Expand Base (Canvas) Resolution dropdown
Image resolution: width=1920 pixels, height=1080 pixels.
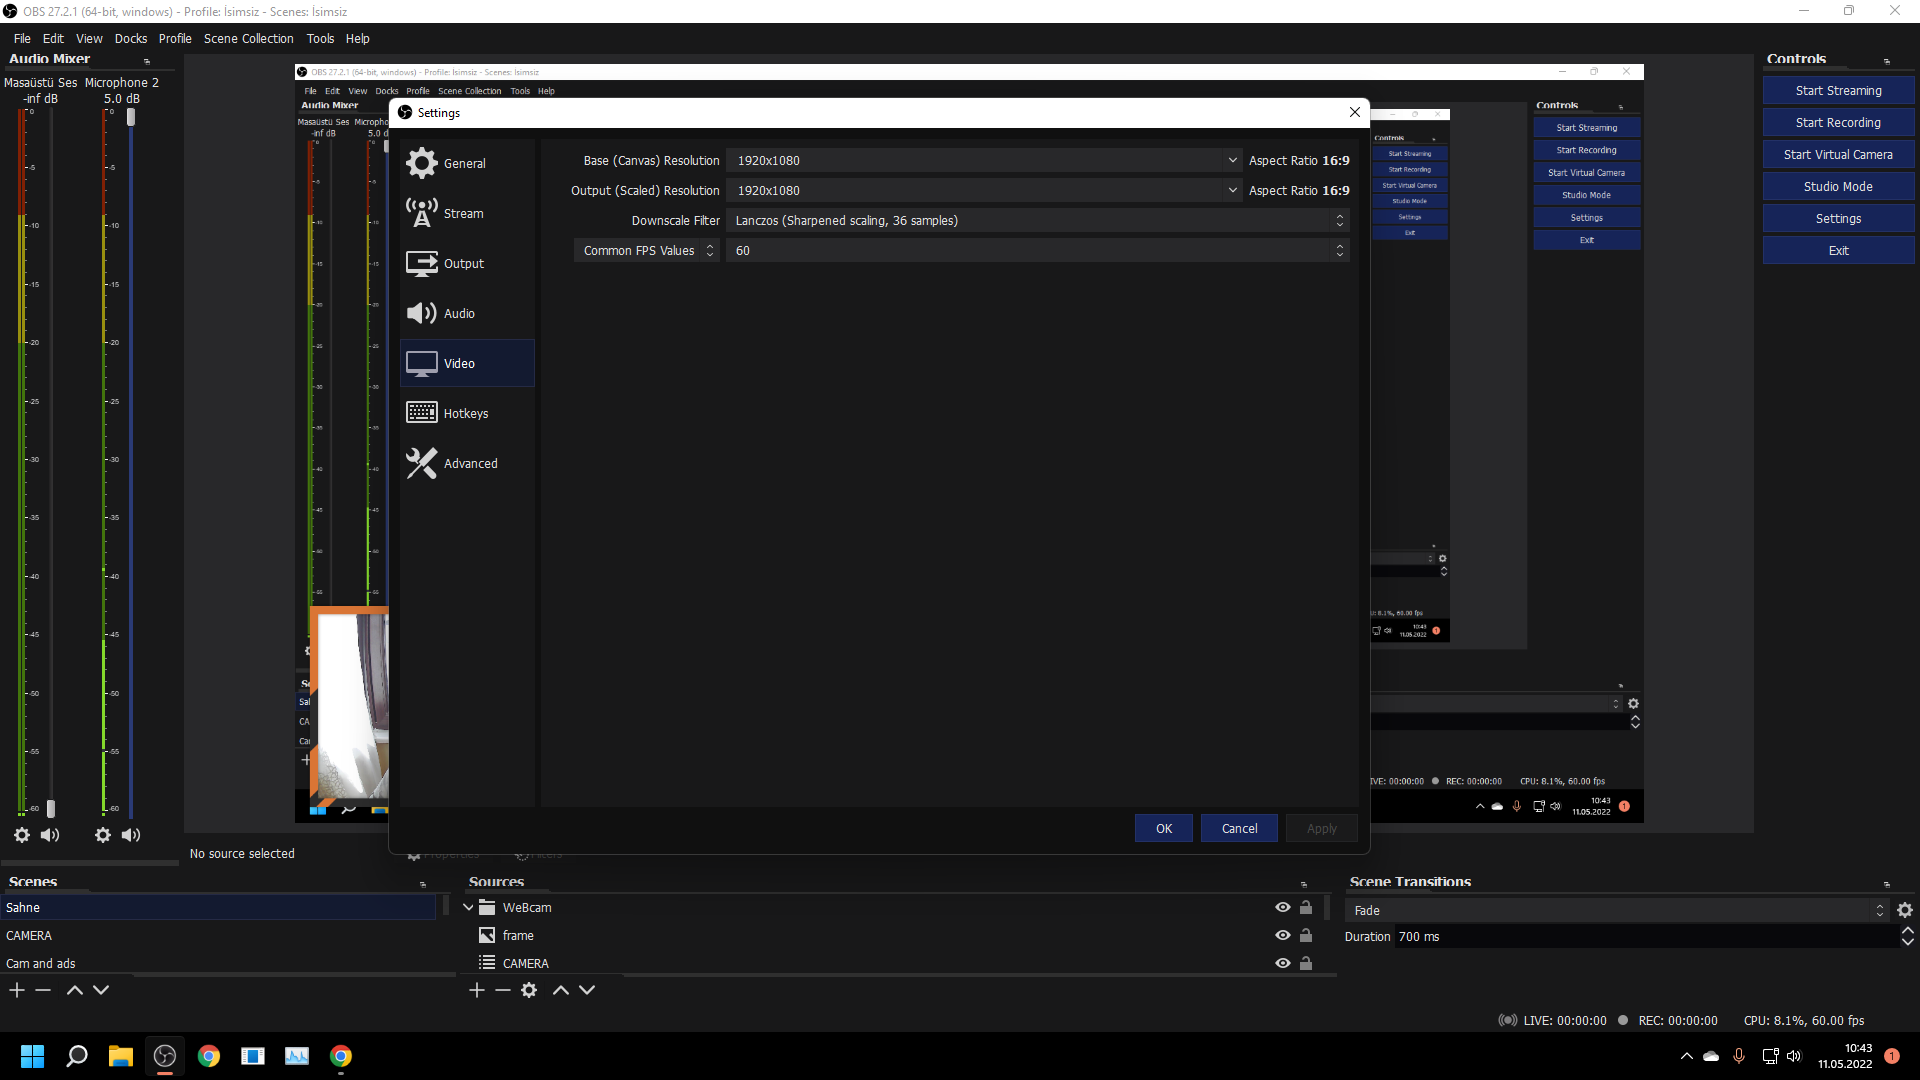click(1232, 160)
